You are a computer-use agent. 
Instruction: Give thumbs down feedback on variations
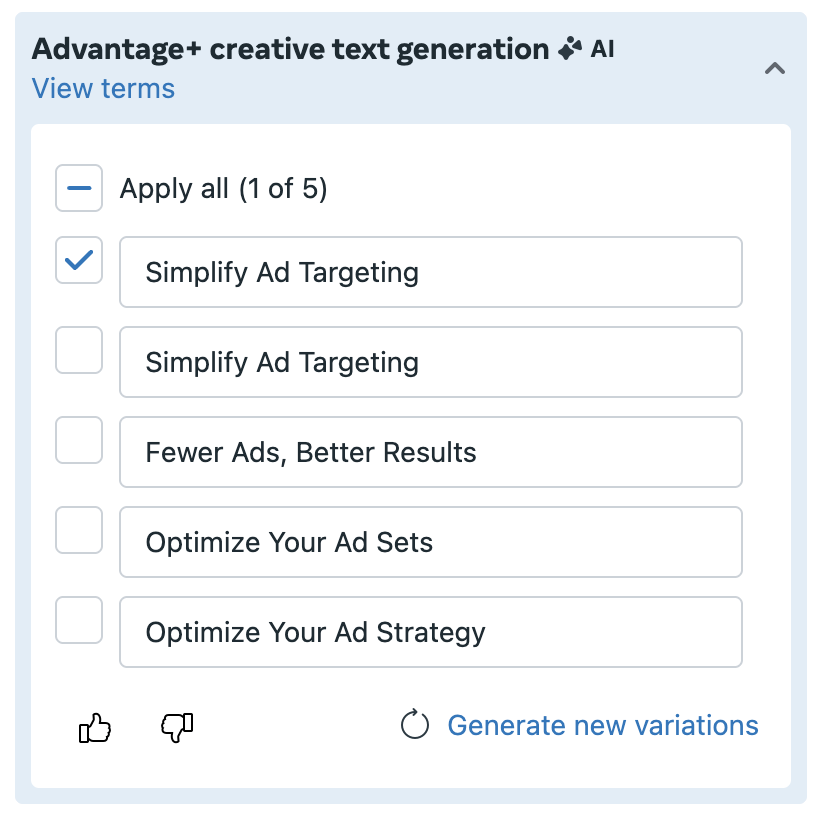pyautogui.click(x=177, y=727)
